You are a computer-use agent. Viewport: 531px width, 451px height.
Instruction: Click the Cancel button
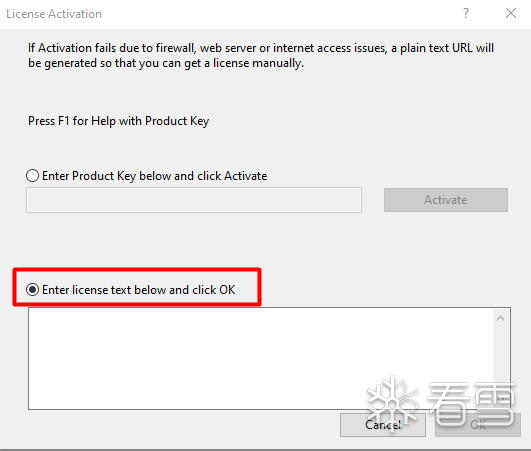point(383,425)
